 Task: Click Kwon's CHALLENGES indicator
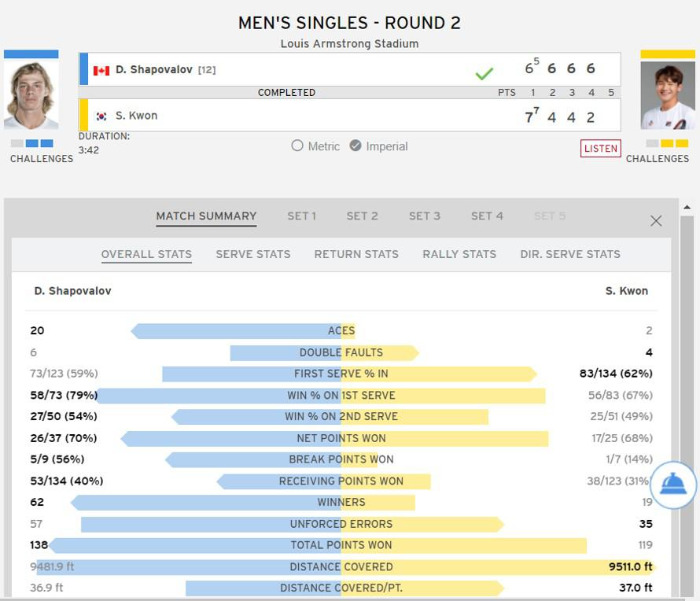[x=667, y=143]
